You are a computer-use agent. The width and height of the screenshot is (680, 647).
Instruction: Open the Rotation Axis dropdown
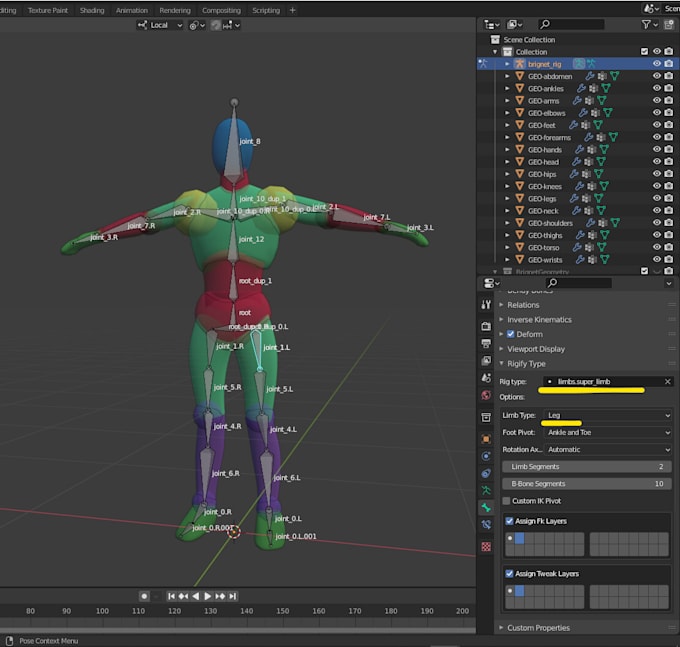coord(608,449)
